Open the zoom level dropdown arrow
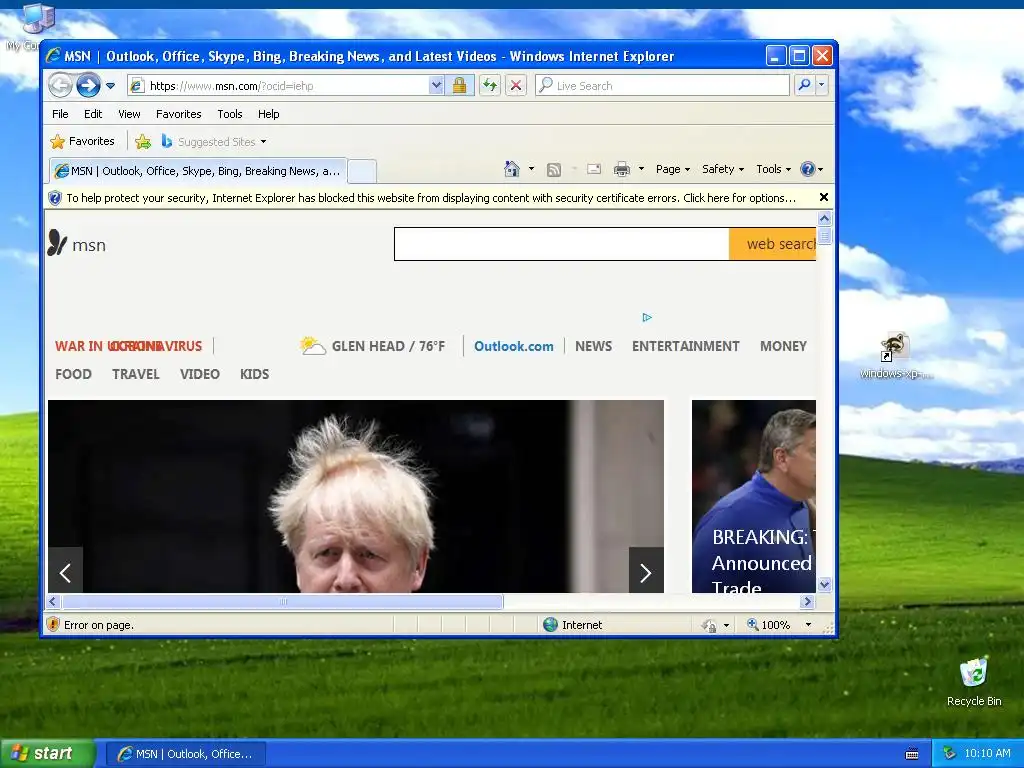This screenshot has width=1024, height=768. pos(808,625)
